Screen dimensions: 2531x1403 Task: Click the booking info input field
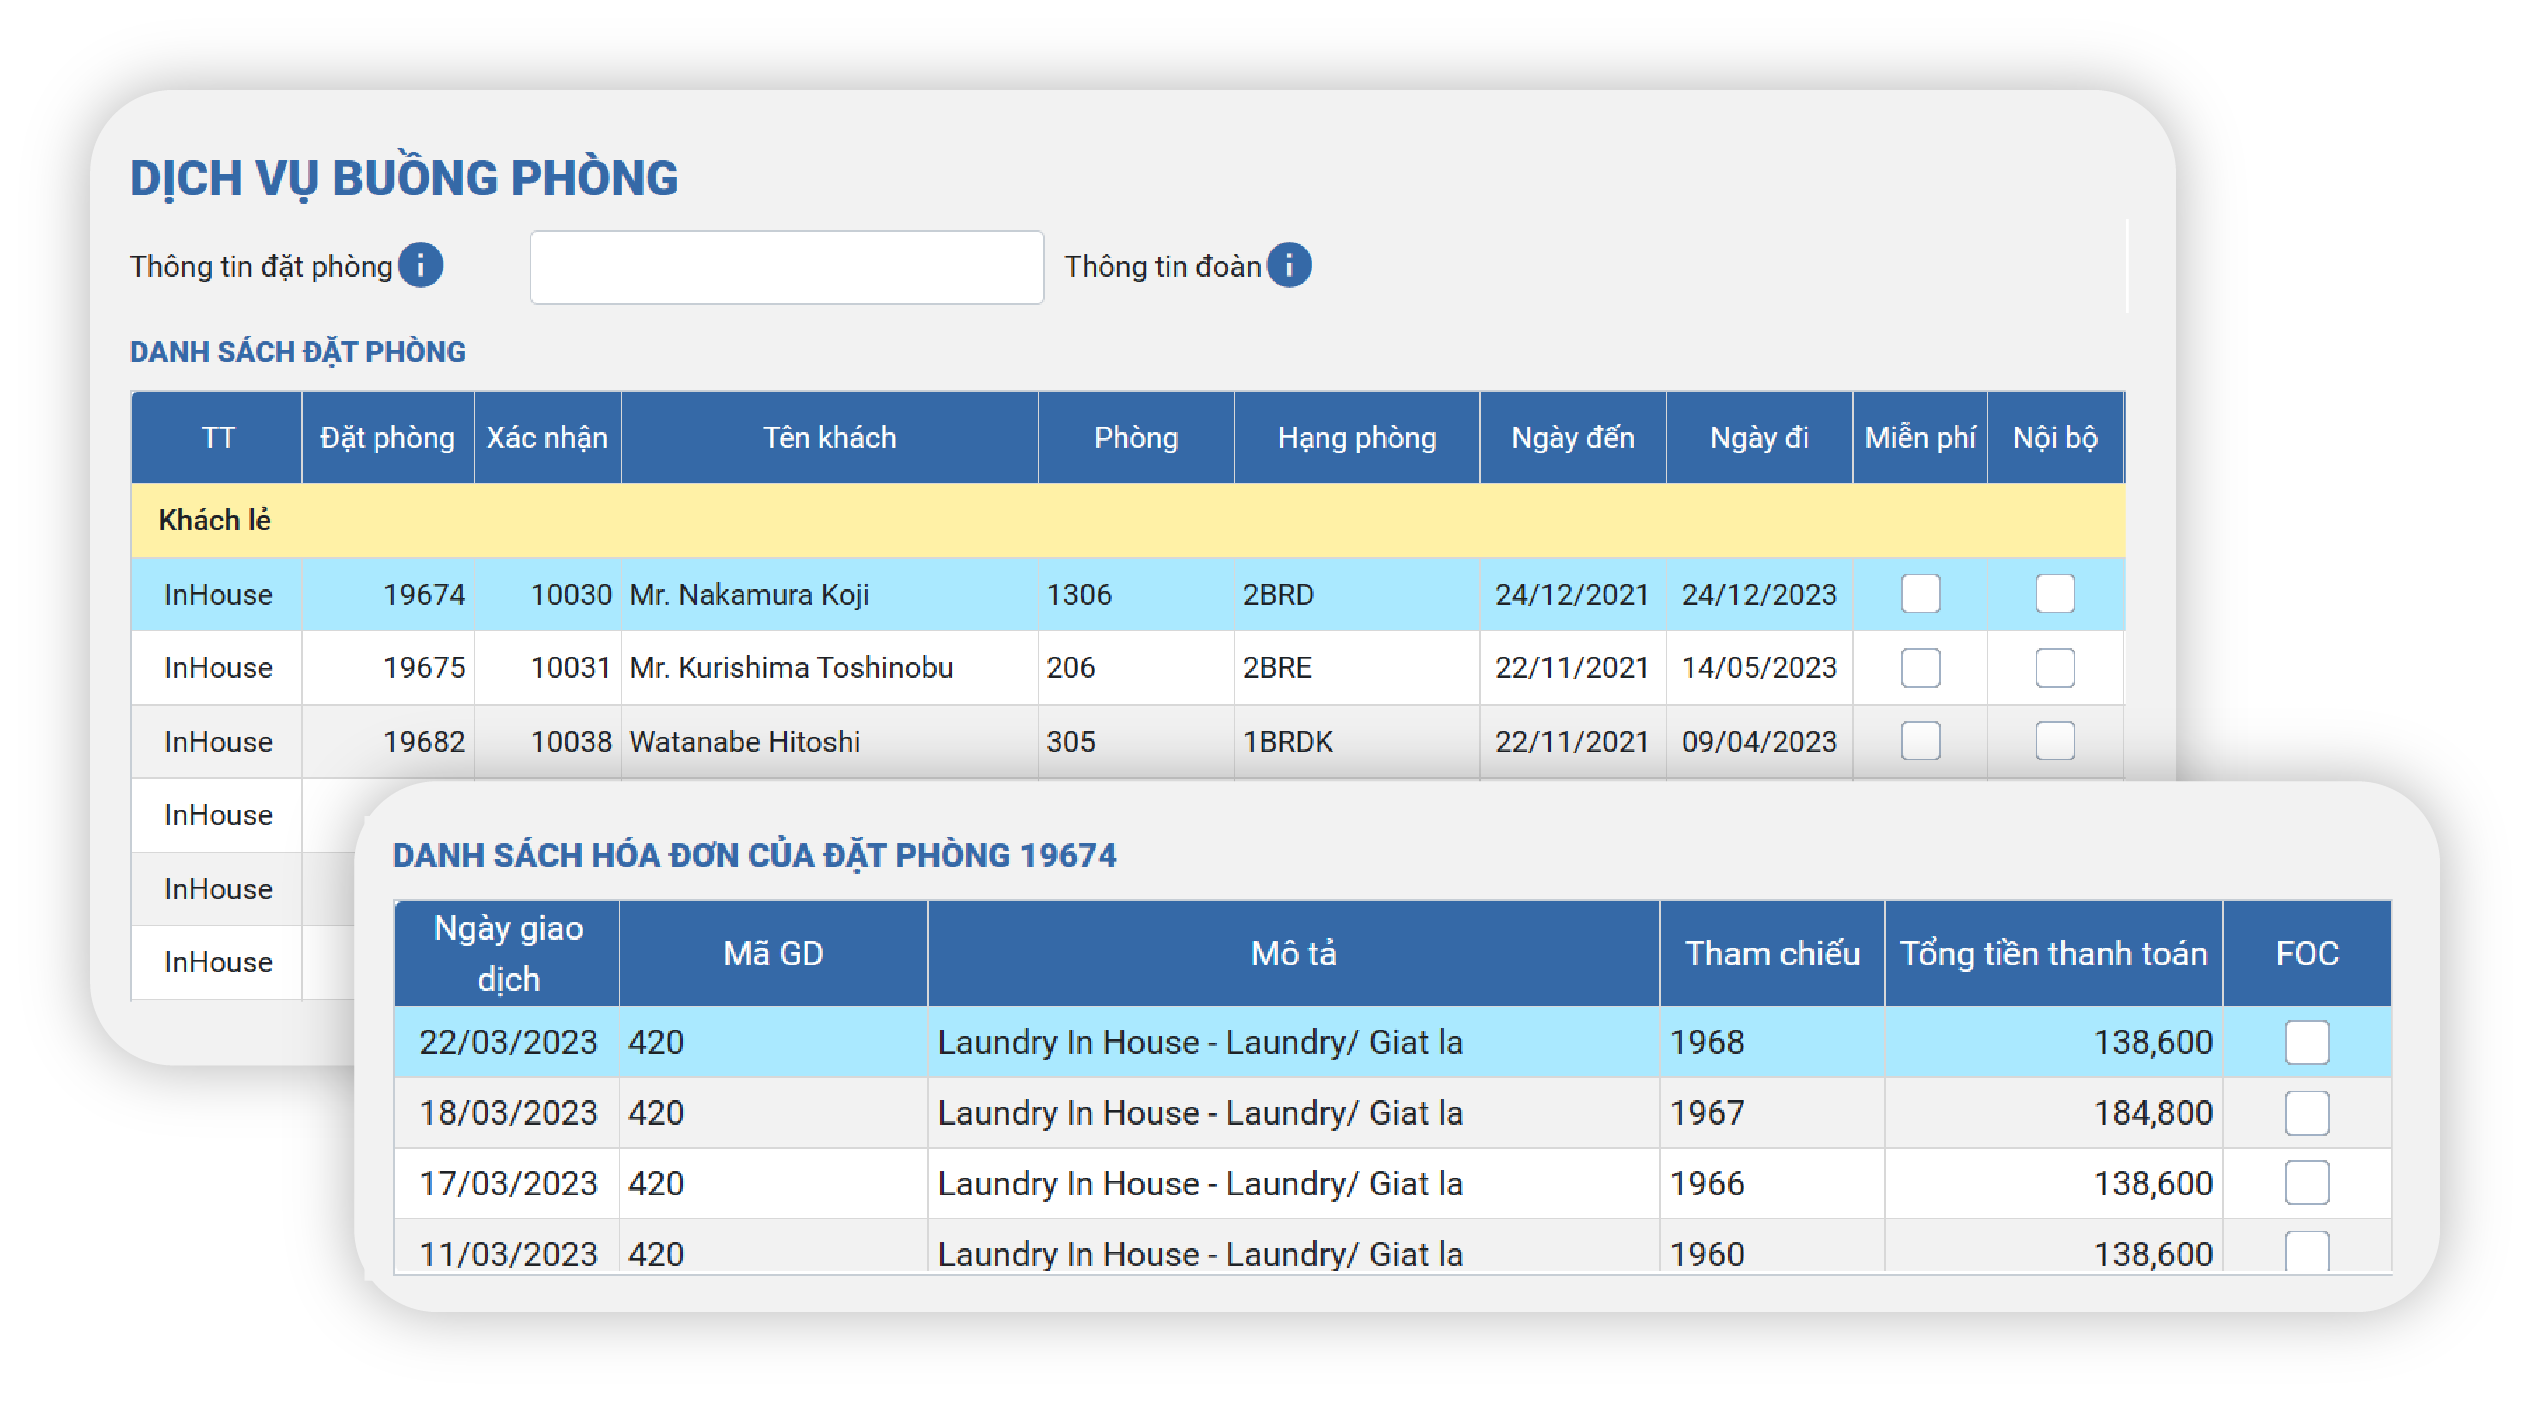(x=786, y=268)
